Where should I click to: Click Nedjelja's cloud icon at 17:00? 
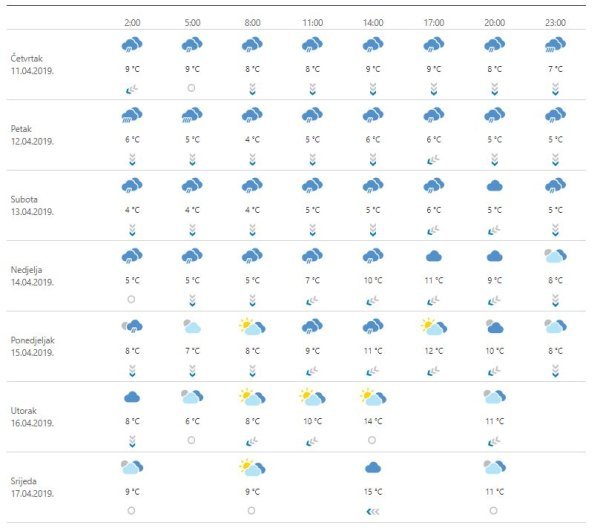click(x=434, y=256)
